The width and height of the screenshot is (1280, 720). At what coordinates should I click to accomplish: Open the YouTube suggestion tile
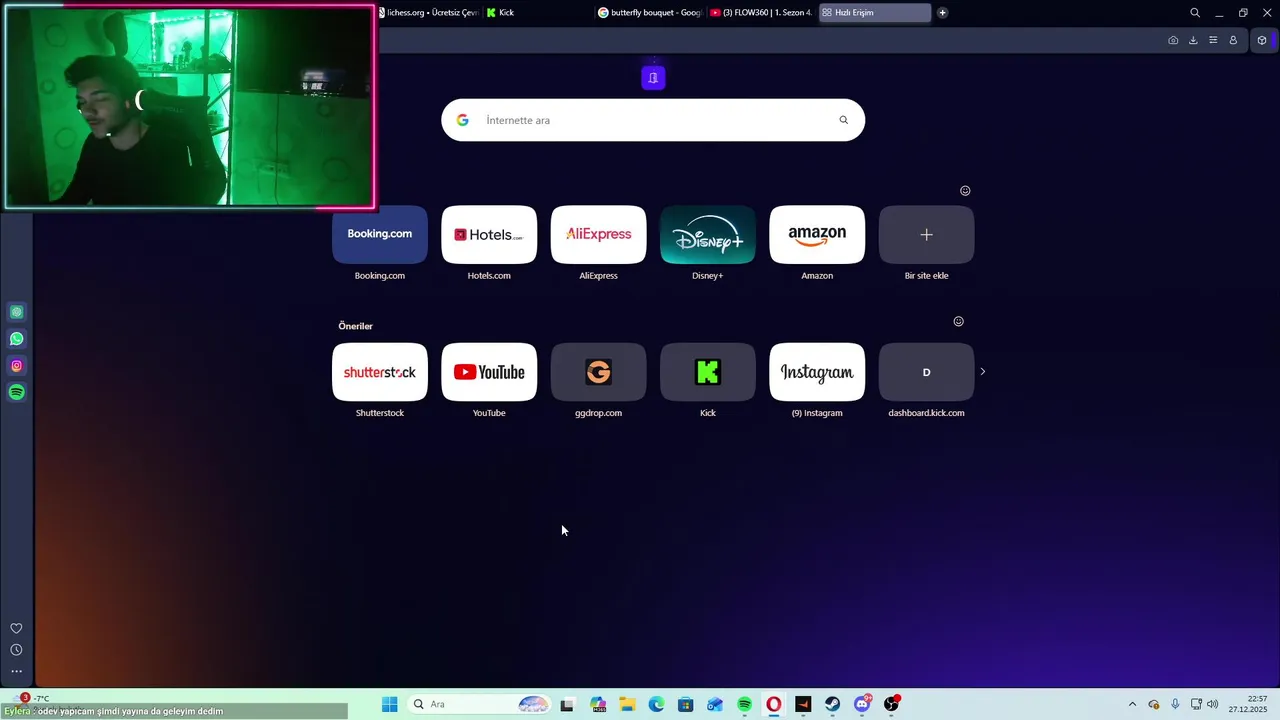point(489,372)
